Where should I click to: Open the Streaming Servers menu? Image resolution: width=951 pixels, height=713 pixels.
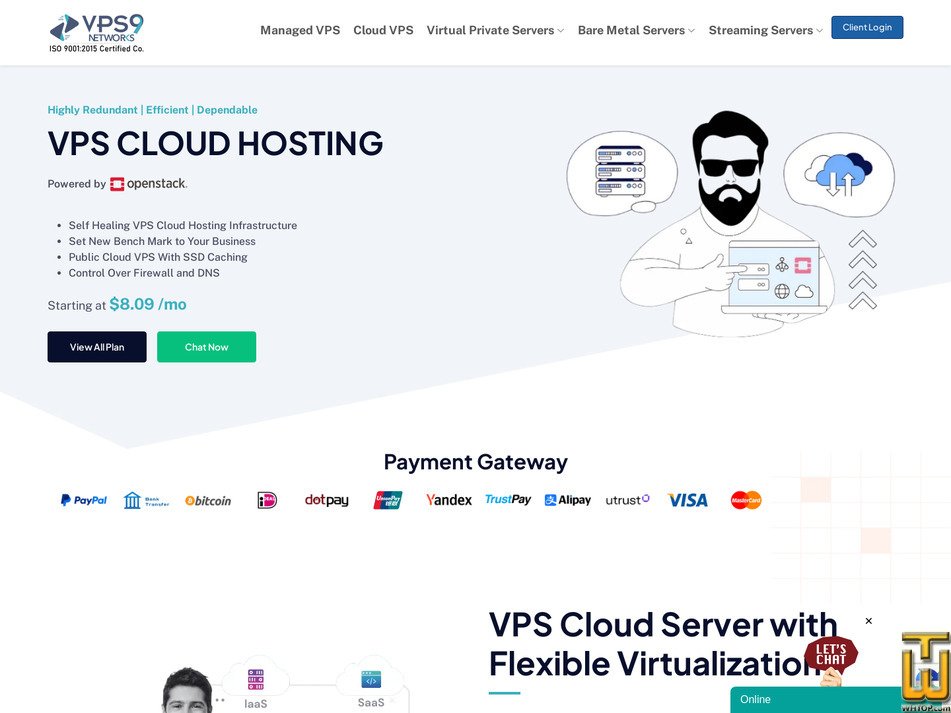point(761,30)
